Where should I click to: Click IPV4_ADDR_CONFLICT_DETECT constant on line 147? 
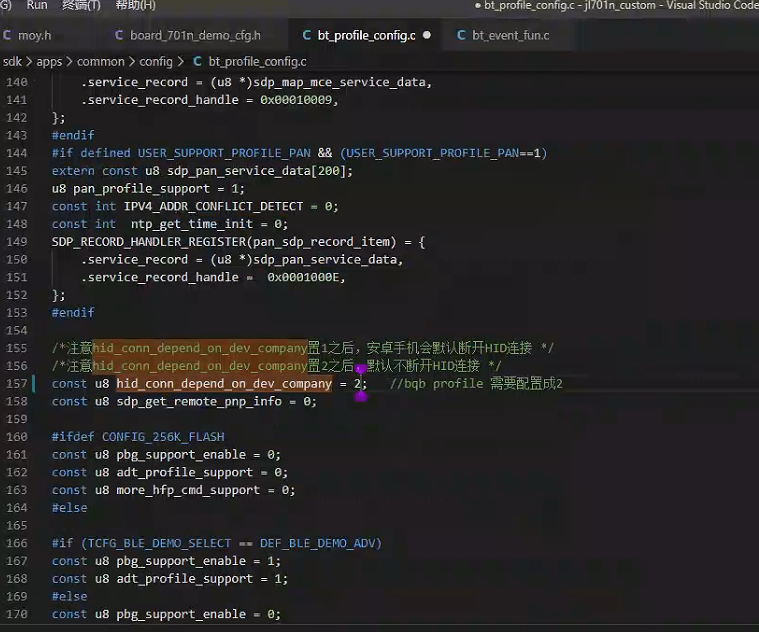pos(213,206)
